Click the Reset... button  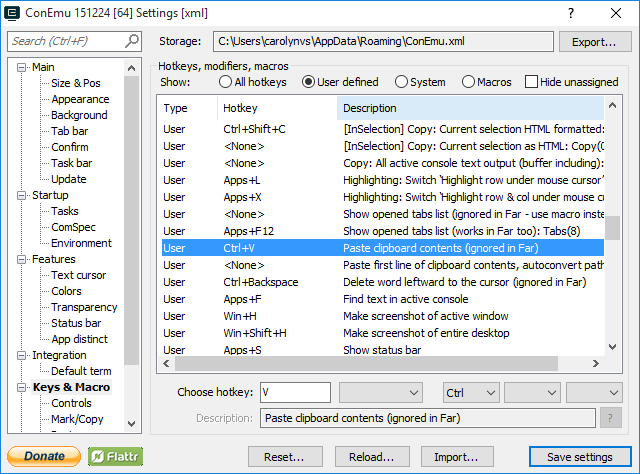284,457
